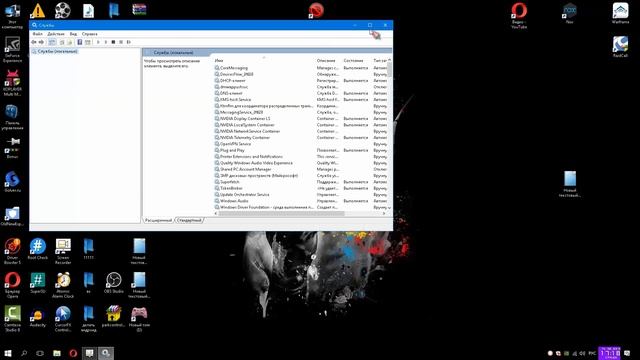Select the KMS Host Service row
Image resolution: width=640 pixels, height=360 pixels.
coord(301,100)
